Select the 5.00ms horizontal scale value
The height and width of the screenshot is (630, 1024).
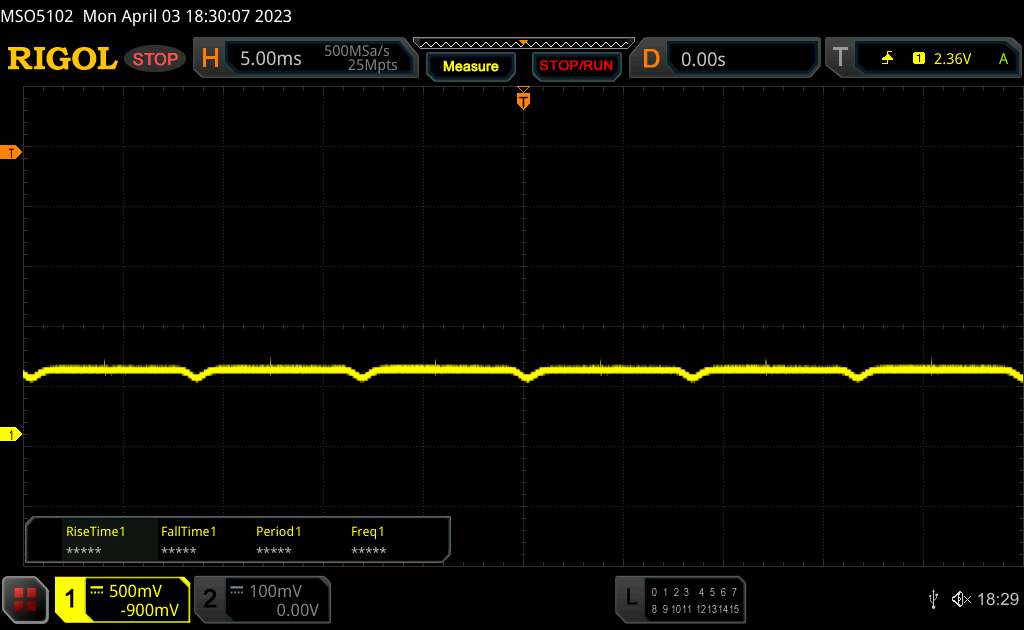click(x=270, y=59)
